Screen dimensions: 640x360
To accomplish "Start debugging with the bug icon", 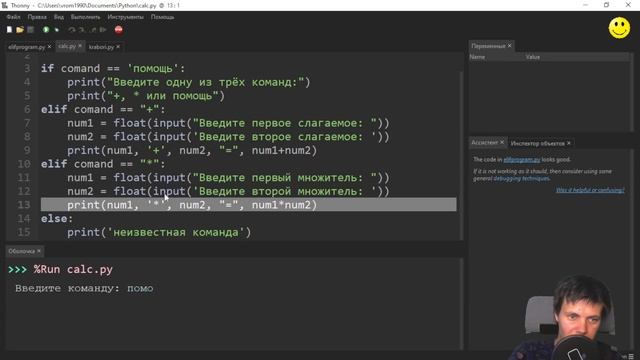I will click(57, 30).
